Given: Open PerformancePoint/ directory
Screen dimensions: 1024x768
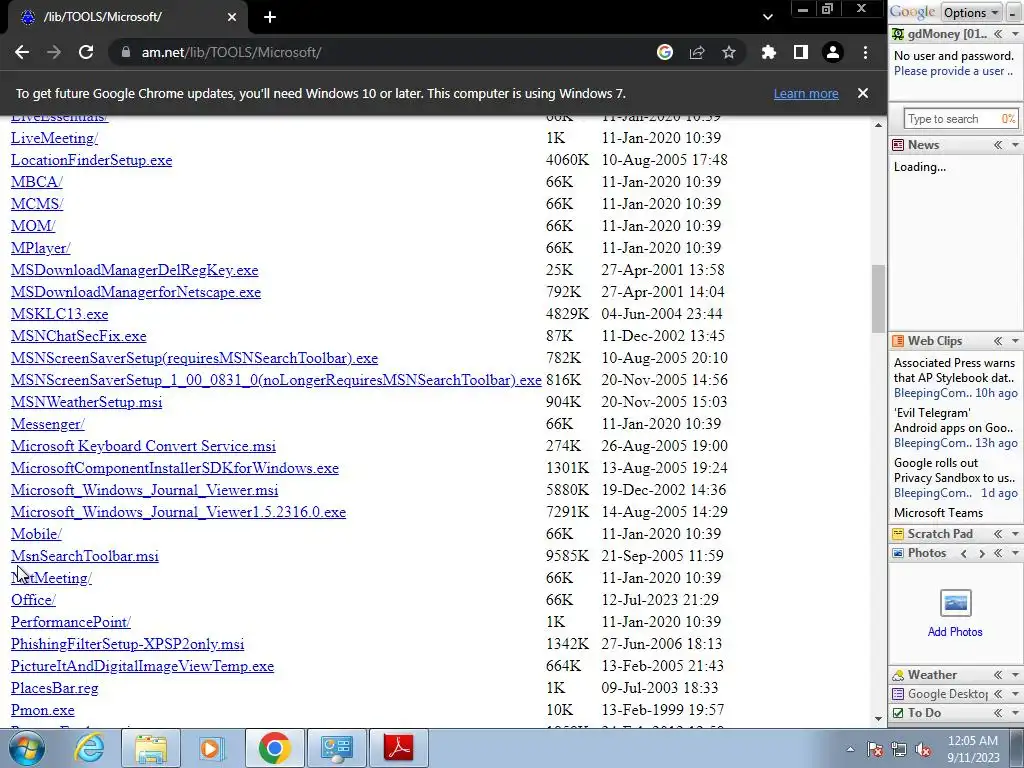Looking at the screenshot, I should click(x=71, y=622).
